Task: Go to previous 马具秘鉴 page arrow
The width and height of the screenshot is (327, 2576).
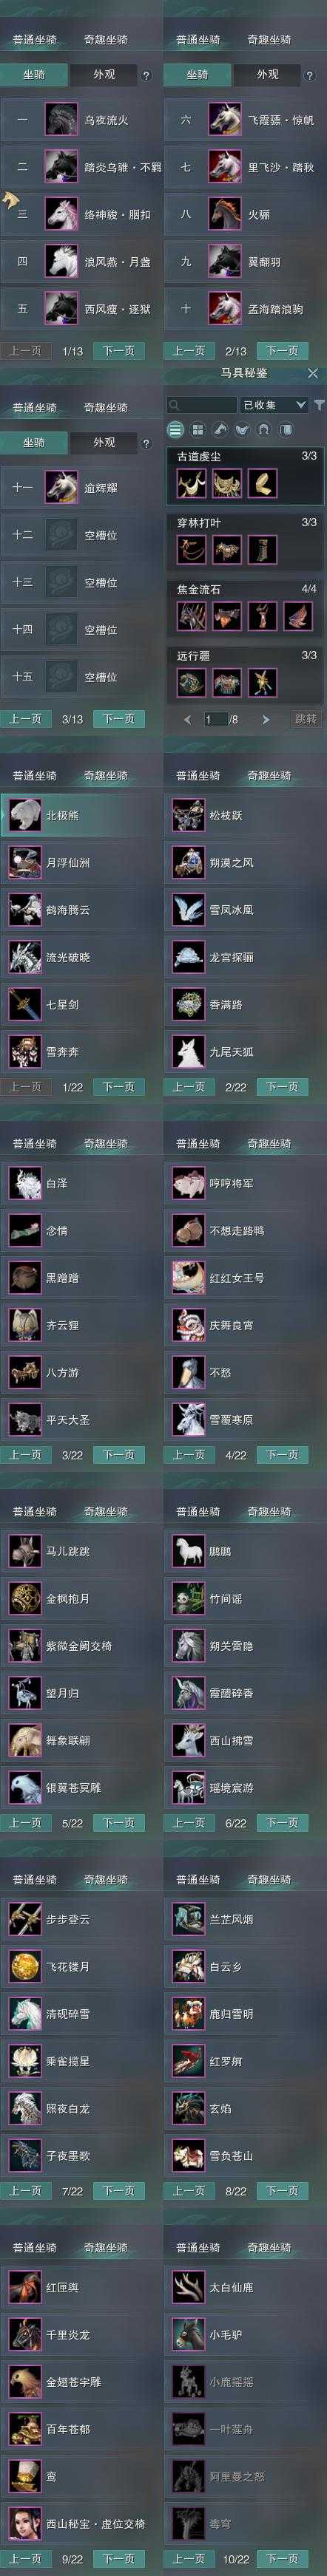Action: tap(187, 719)
